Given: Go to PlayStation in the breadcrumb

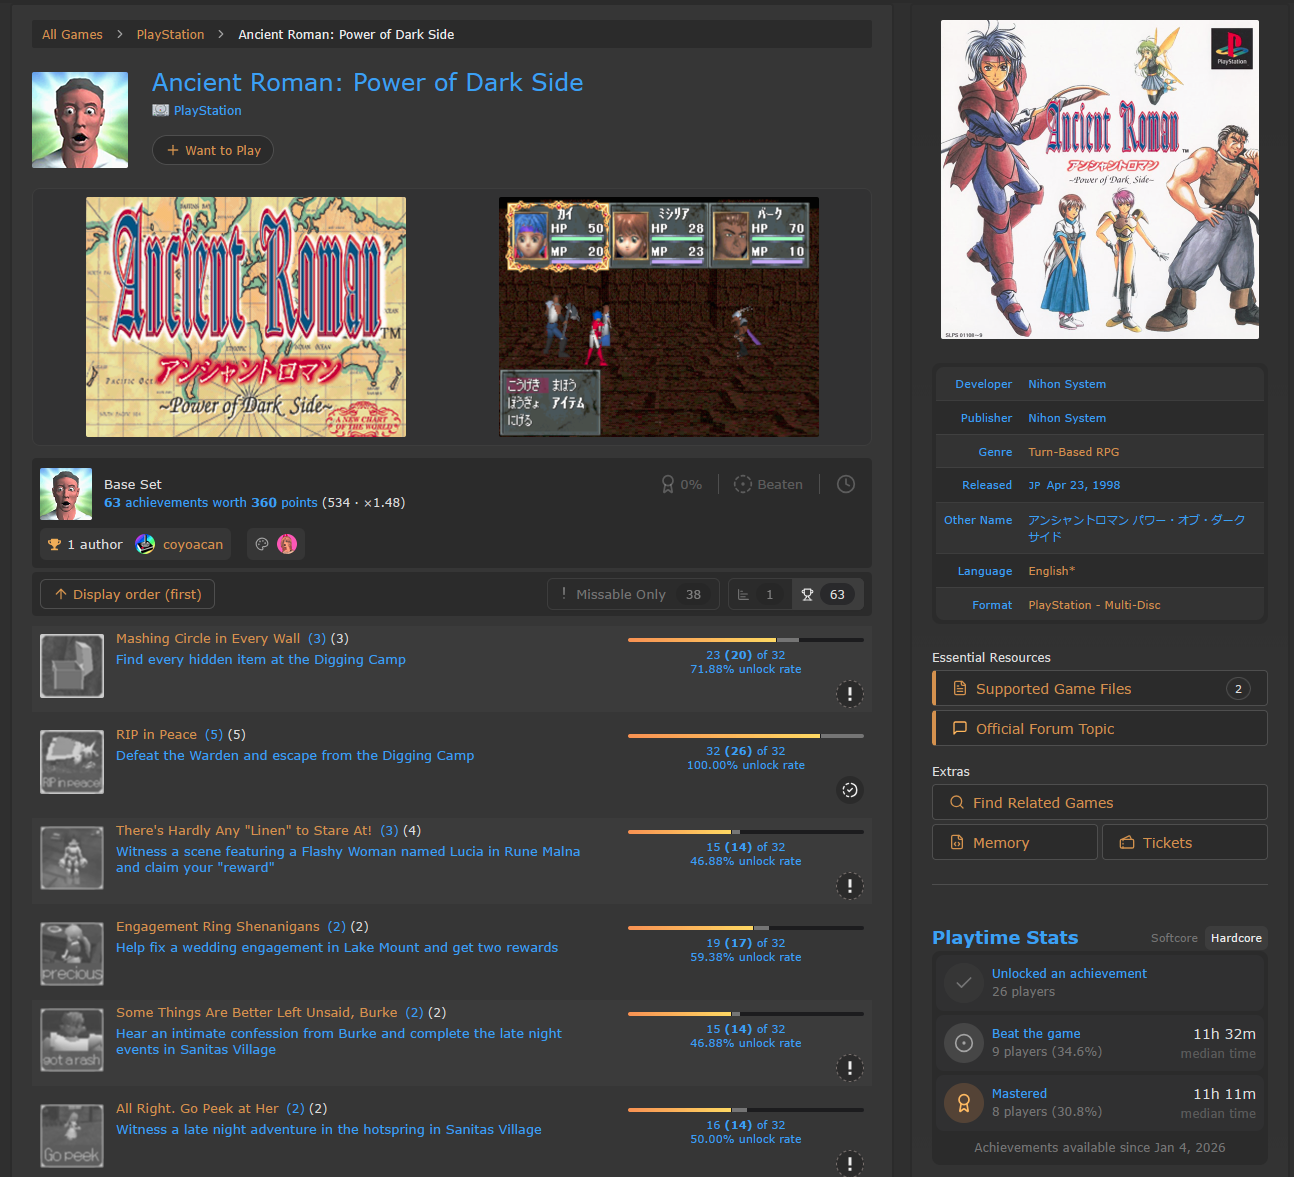Looking at the screenshot, I should [170, 34].
